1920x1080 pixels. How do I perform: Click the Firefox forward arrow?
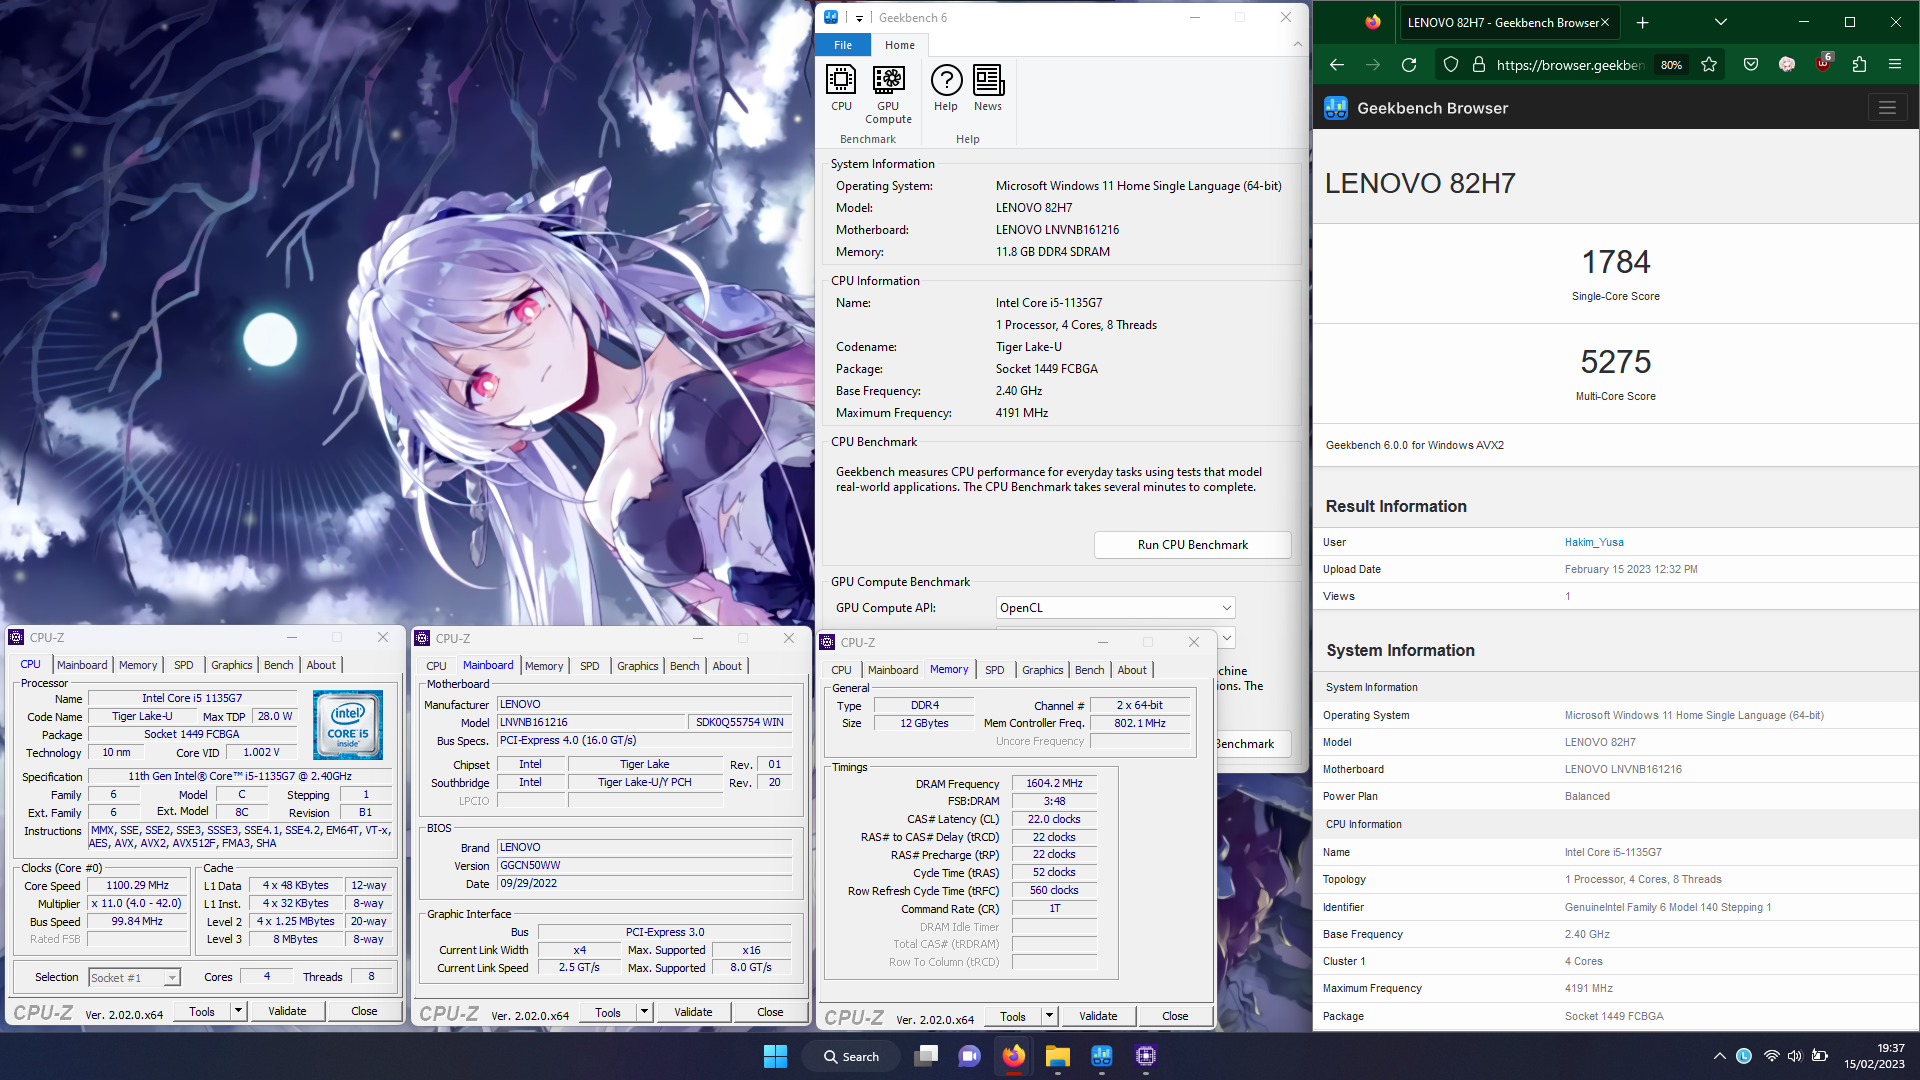coord(1373,65)
